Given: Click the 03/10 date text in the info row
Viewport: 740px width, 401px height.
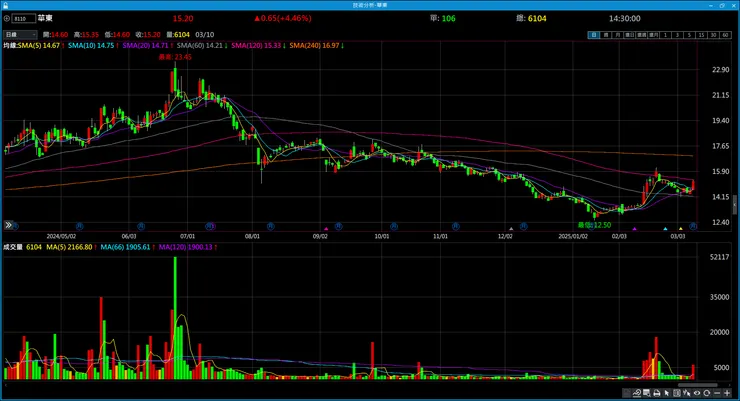Looking at the screenshot, I should (205, 35).
